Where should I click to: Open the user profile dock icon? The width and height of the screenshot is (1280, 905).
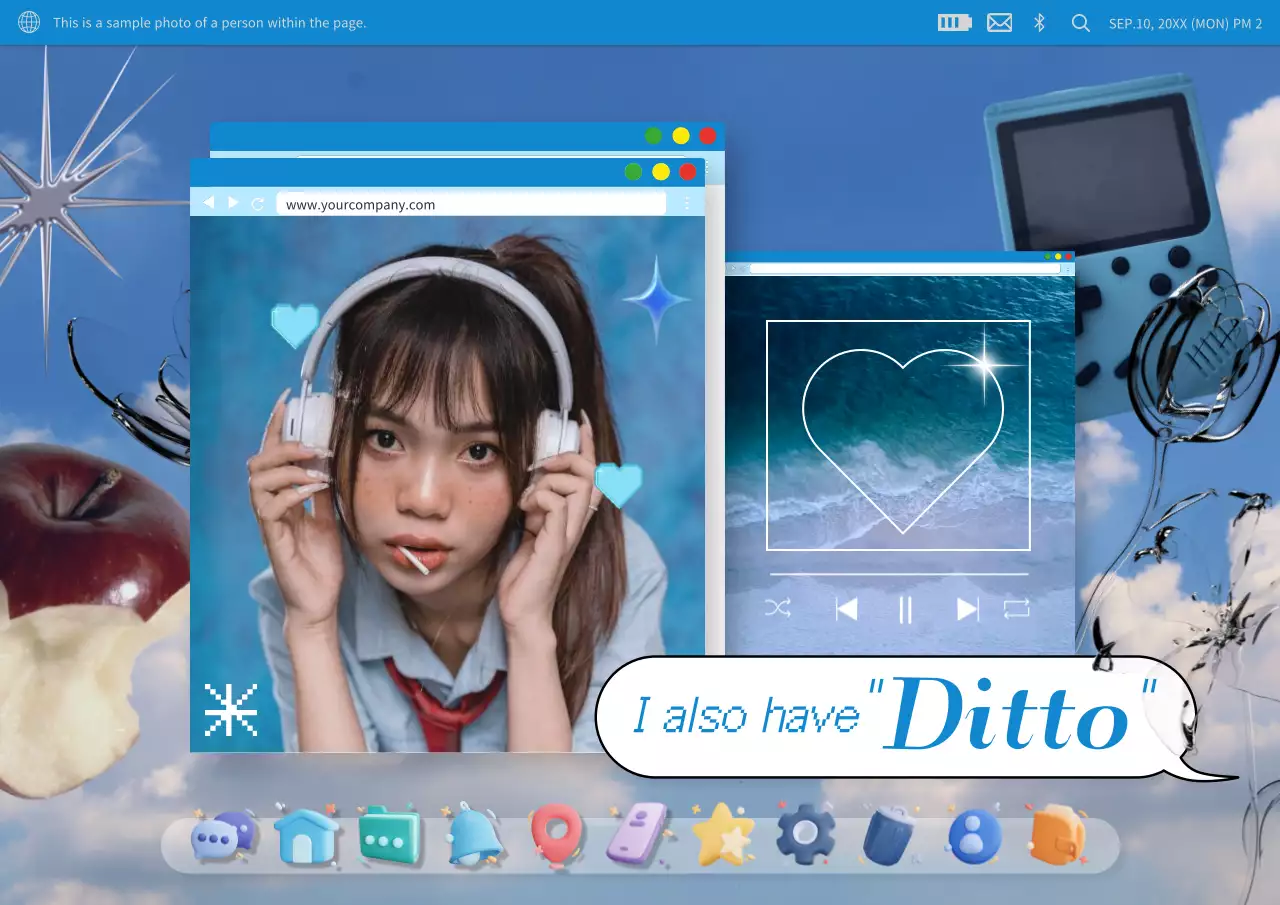(973, 835)
